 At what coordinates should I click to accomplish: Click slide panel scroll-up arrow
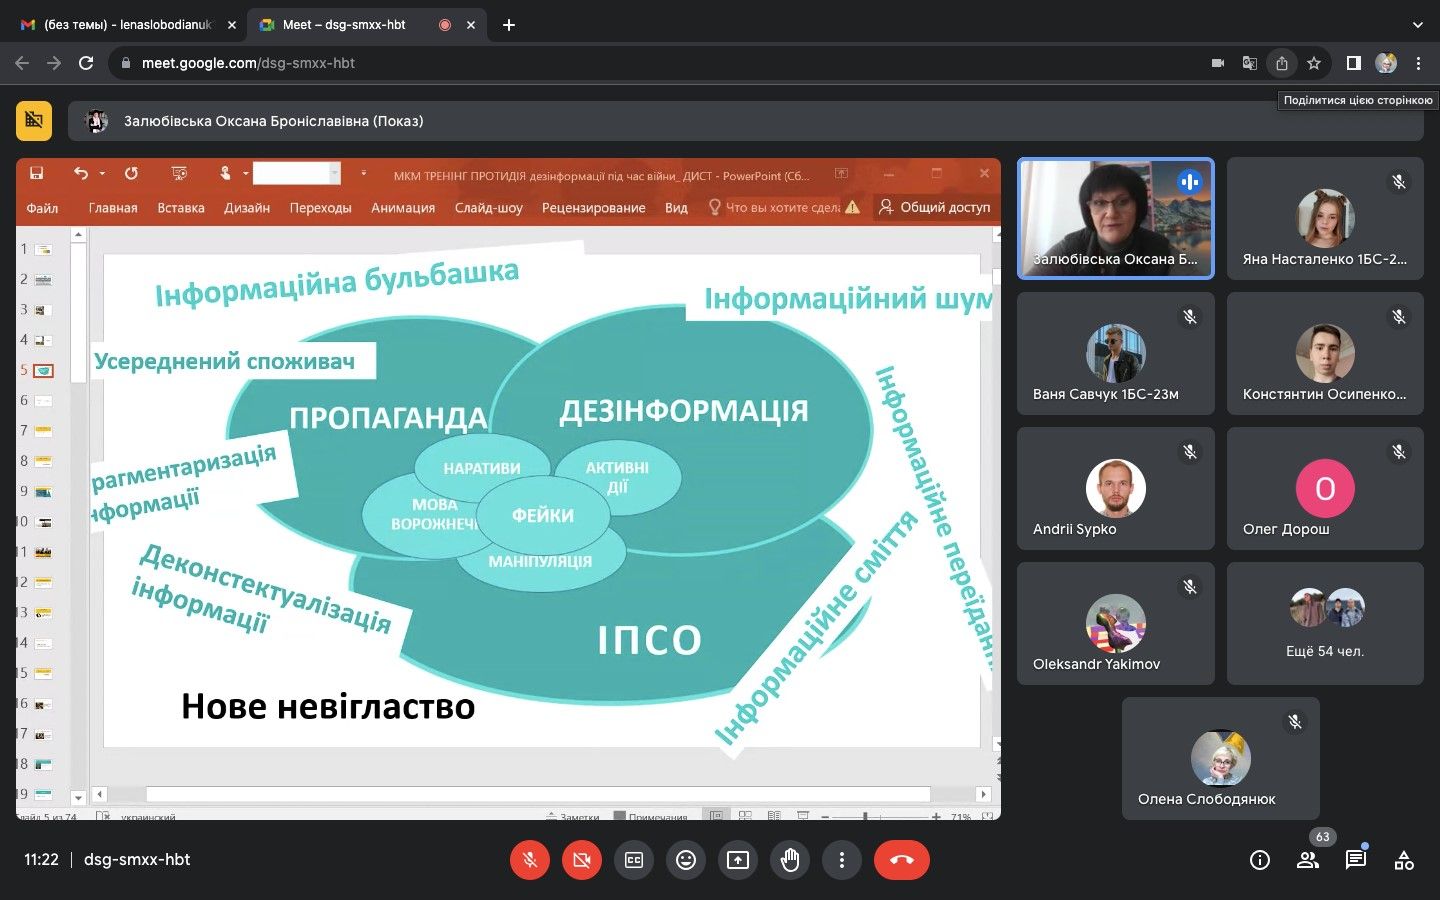tap(78, 235)
